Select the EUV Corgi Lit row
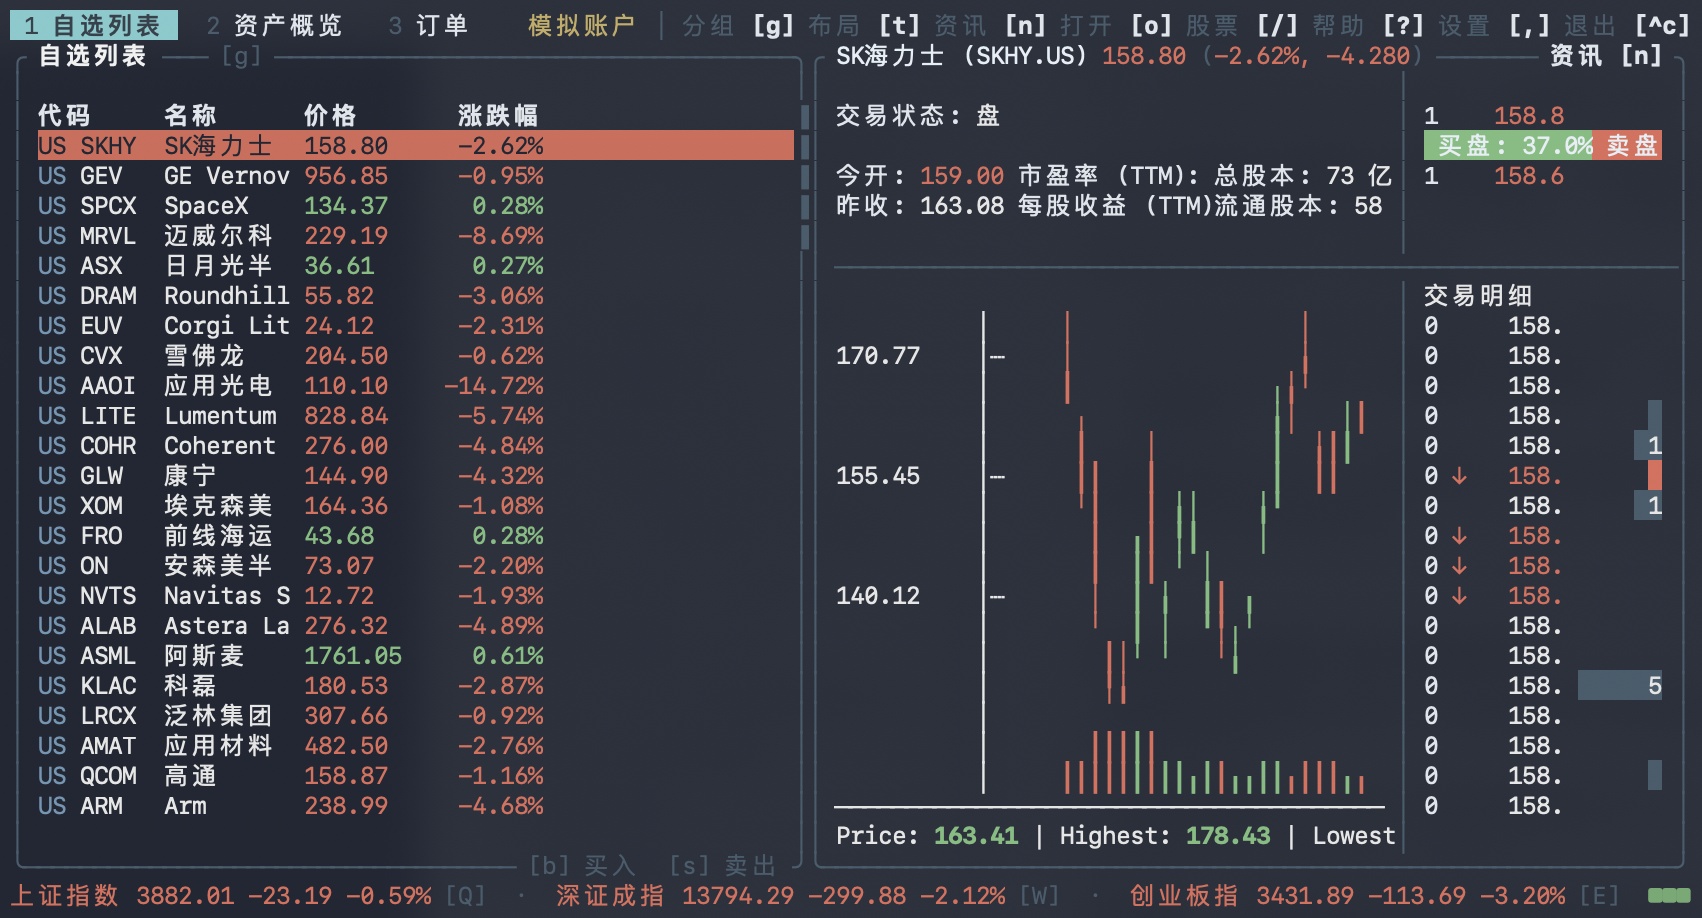This screenshot has height=918, width=1702. click(x=416, y=326)
